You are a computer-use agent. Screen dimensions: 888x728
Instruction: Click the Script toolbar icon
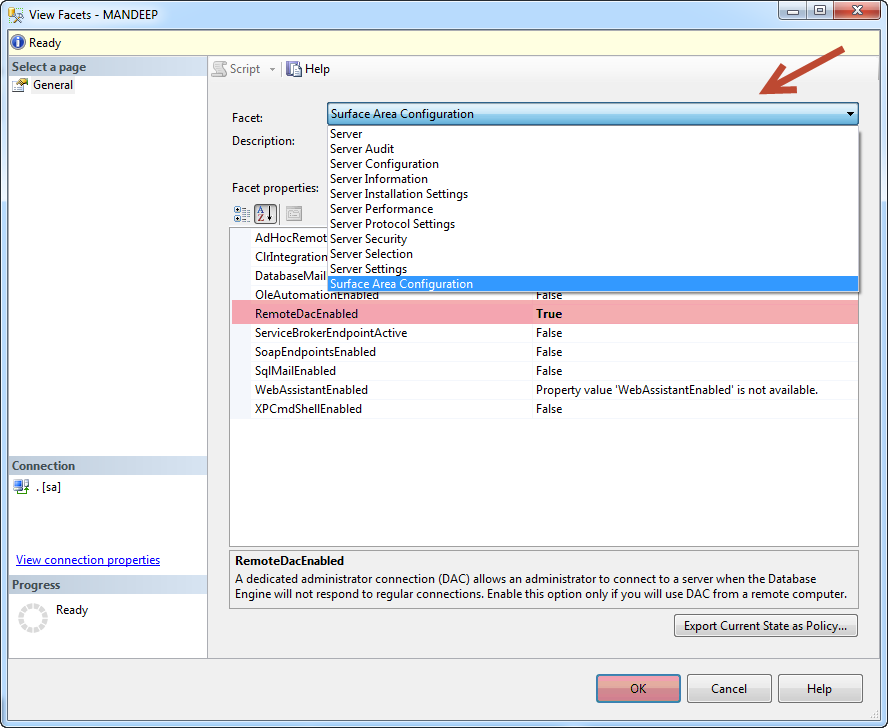tap(220, 69)
